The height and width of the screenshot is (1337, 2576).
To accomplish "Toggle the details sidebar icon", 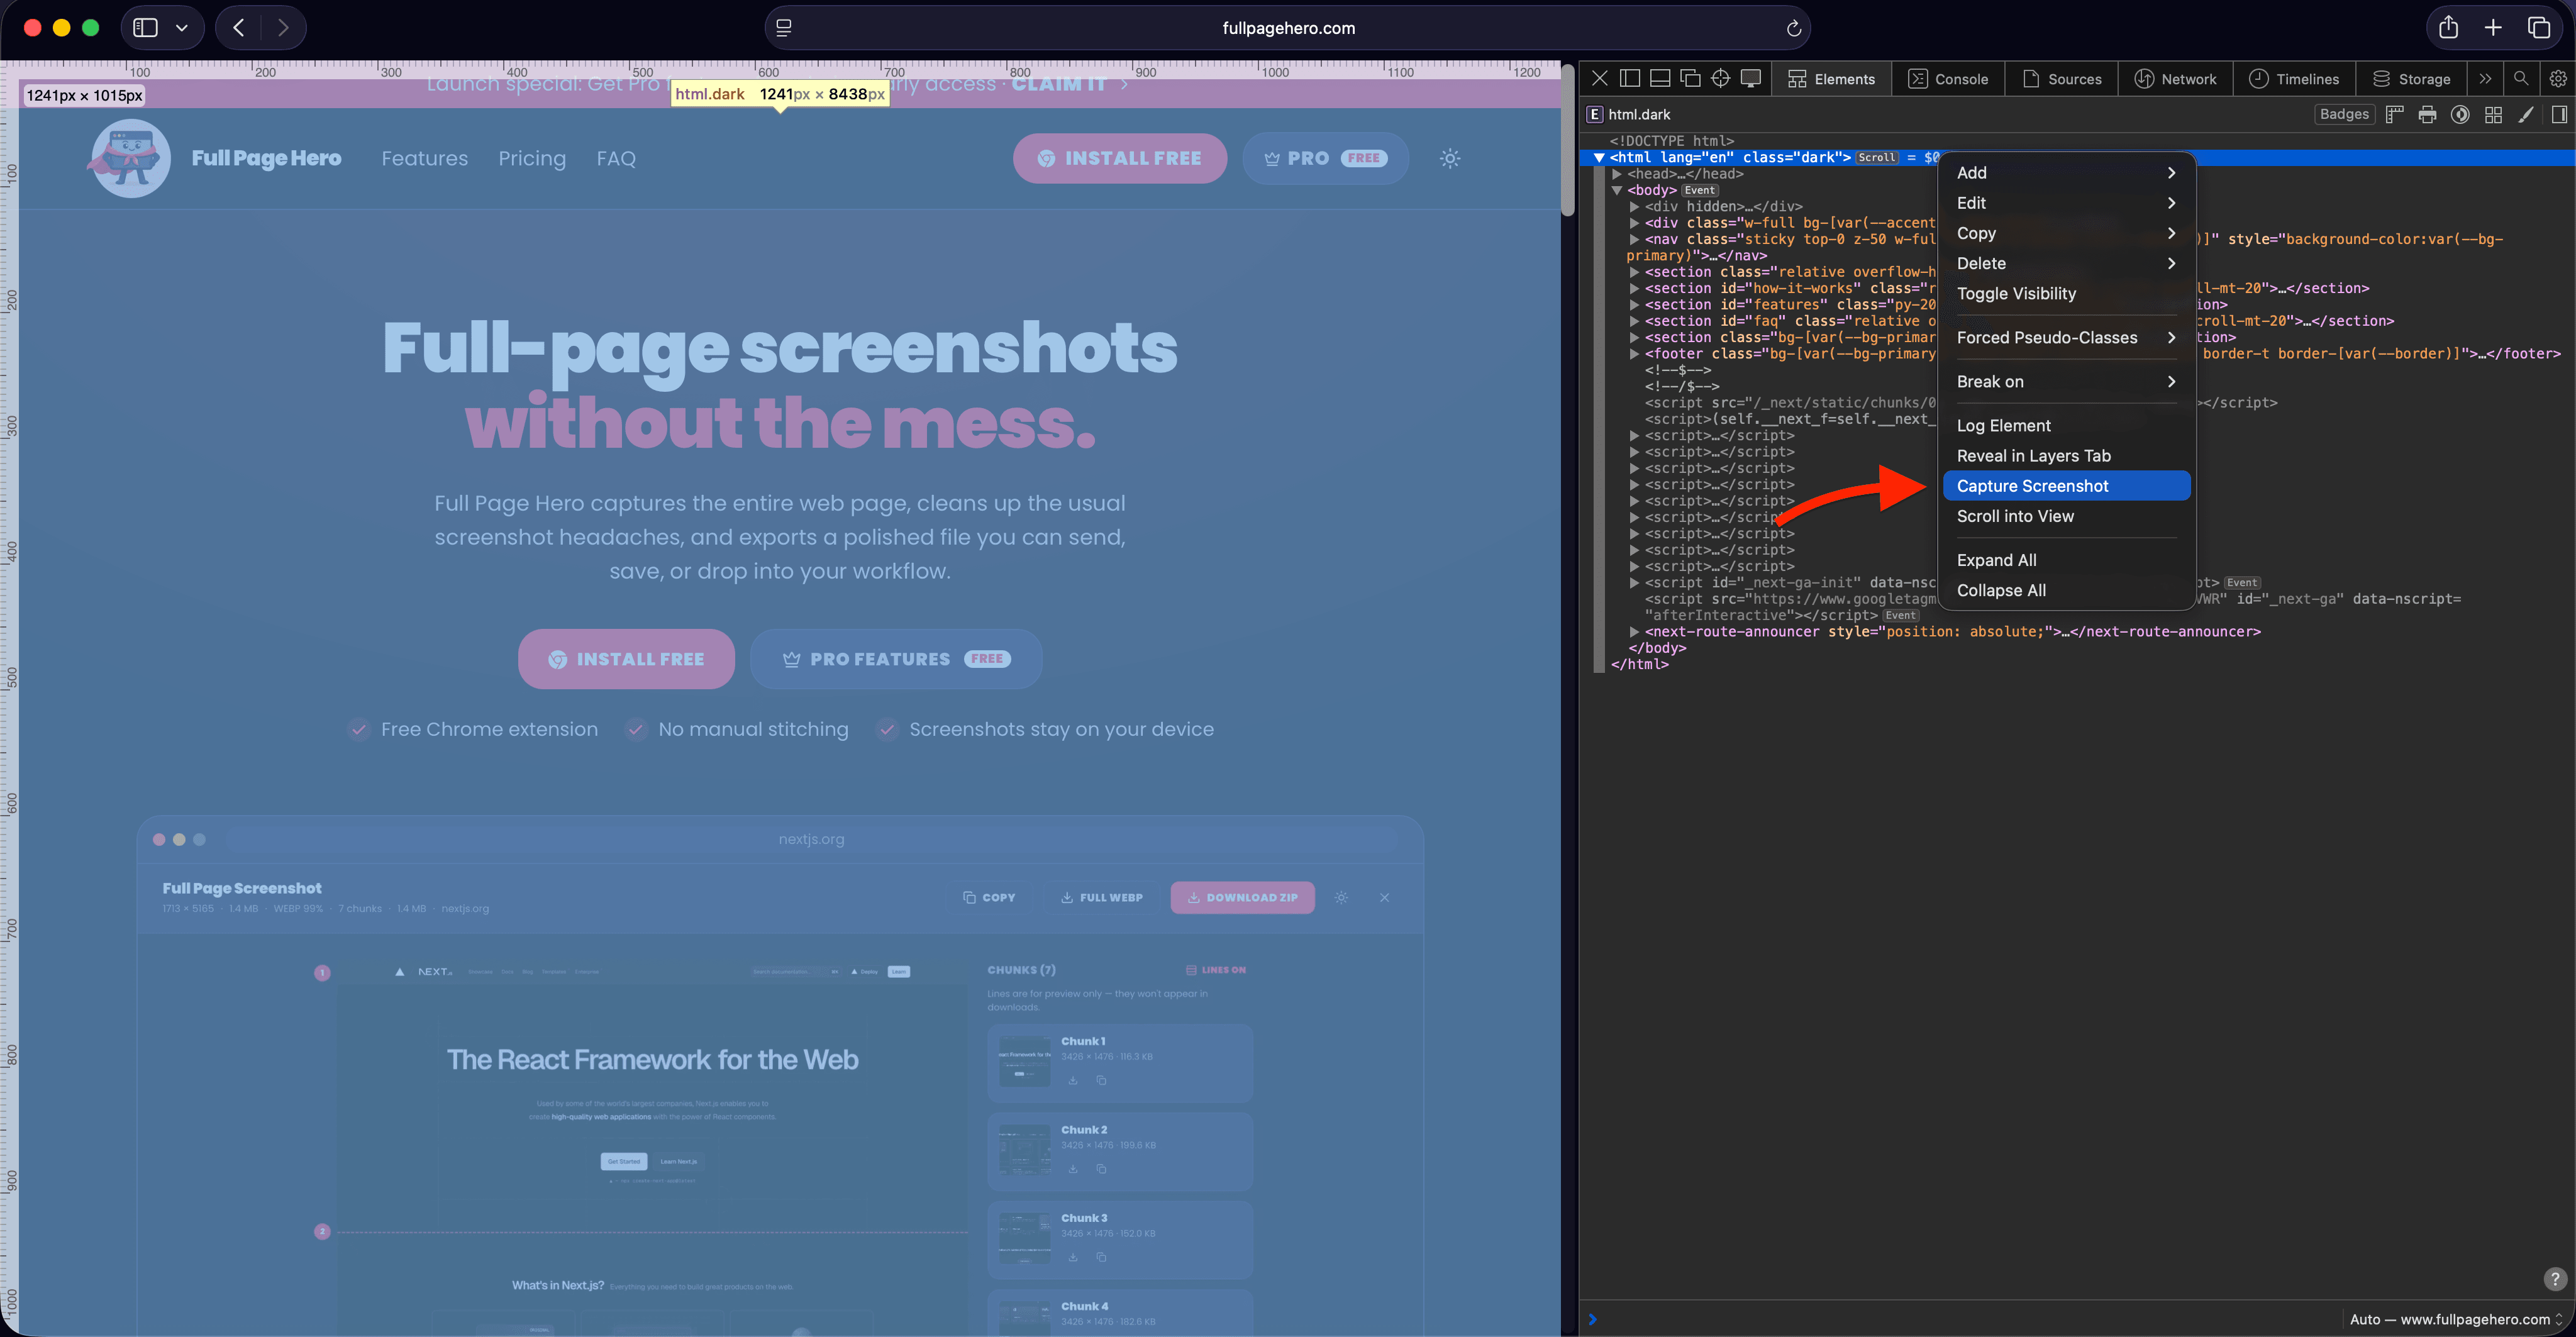I will point(2559,114).
